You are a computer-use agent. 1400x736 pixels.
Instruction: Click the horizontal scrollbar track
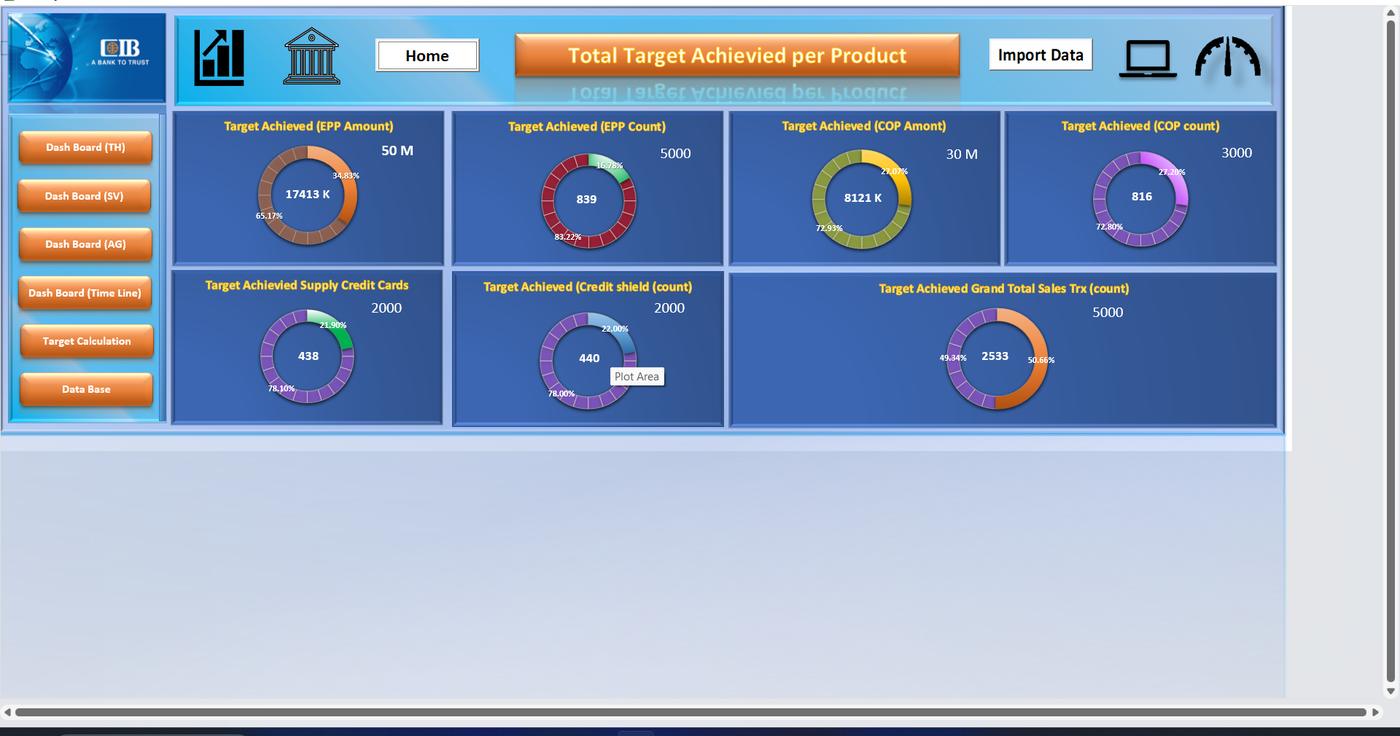[x=690, y=712]
